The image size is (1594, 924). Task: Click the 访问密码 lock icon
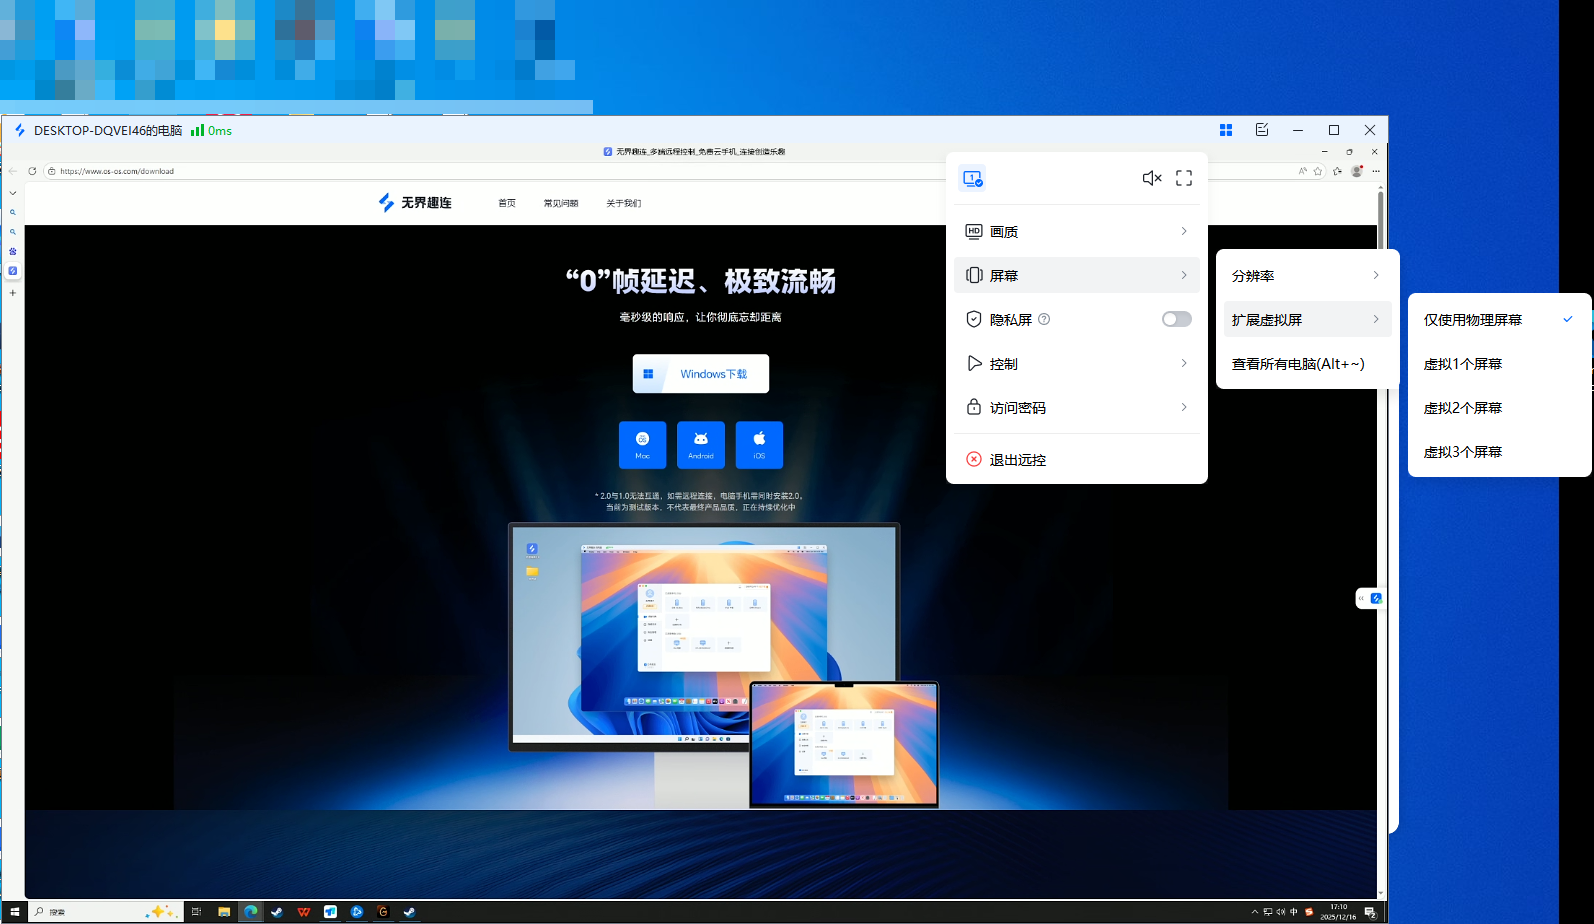tap(974, 407)
